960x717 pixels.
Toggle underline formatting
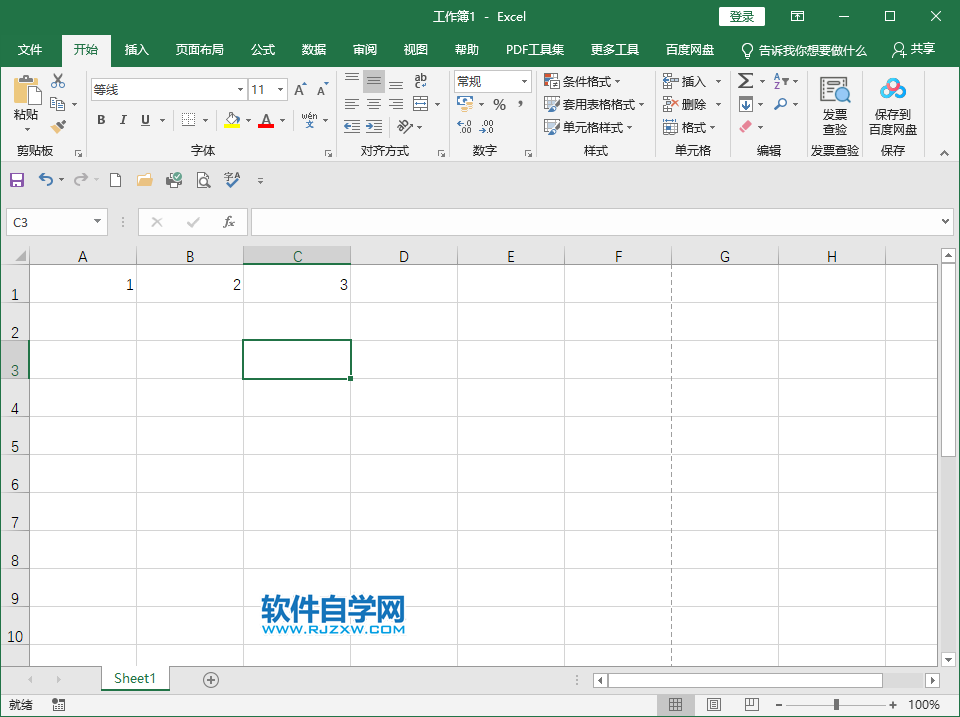point(145,119)
